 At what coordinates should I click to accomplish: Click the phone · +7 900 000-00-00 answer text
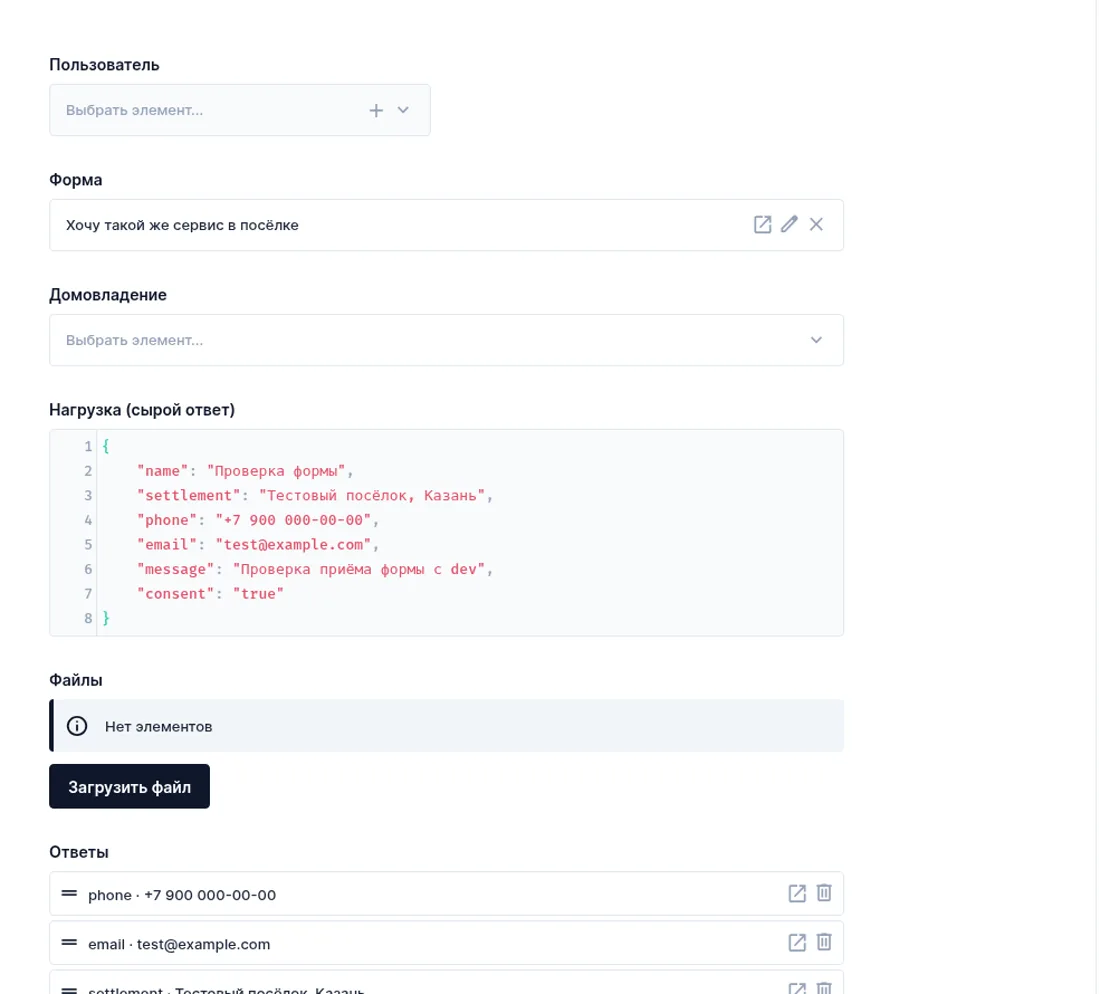(182, 895)
